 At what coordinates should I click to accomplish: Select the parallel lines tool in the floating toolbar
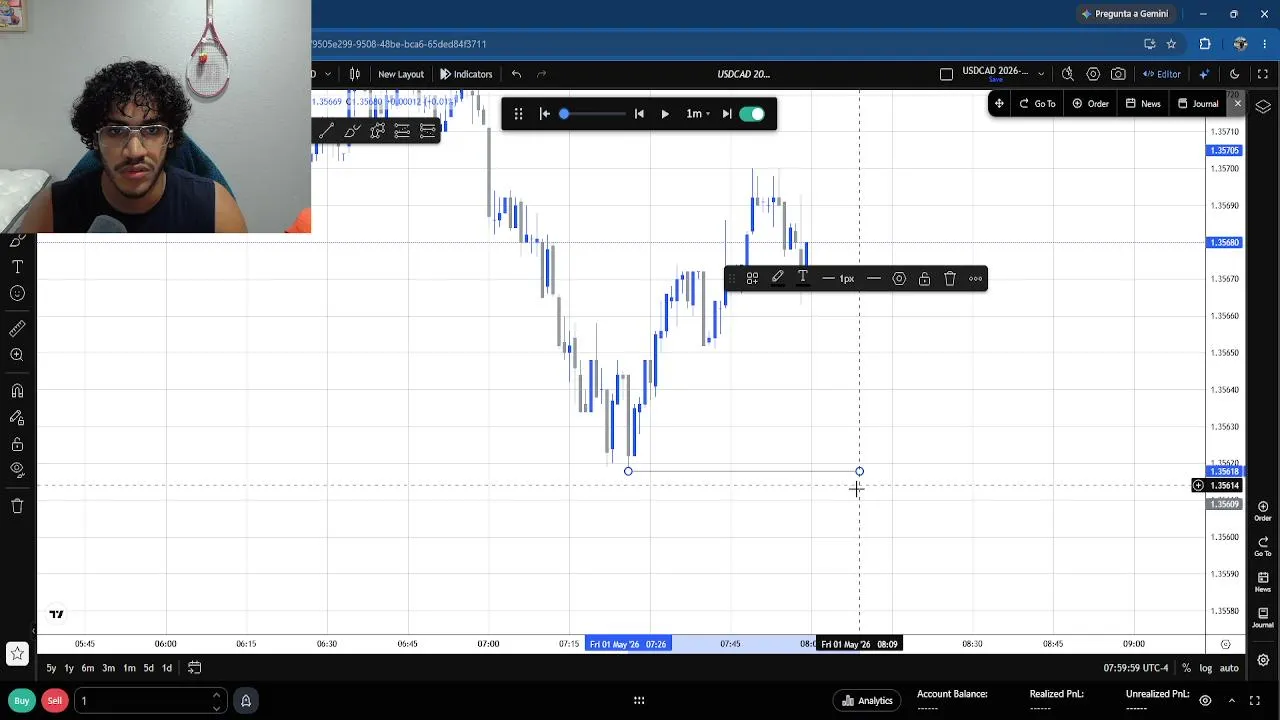(x=402, y=131)
